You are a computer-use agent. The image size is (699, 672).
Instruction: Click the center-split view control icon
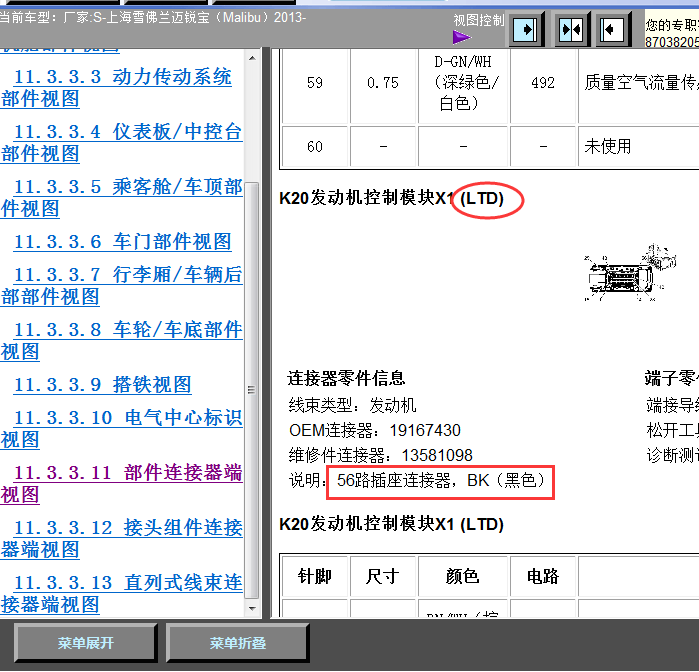[572, 29]
